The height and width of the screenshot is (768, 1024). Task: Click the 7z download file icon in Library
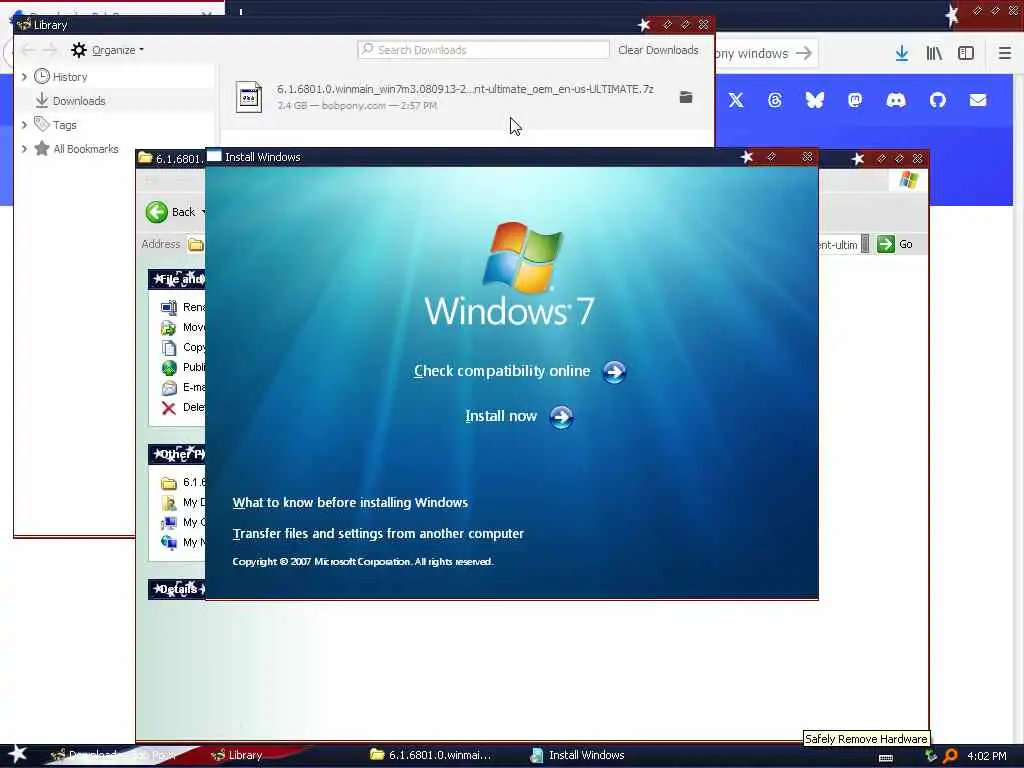pos(249,97)
